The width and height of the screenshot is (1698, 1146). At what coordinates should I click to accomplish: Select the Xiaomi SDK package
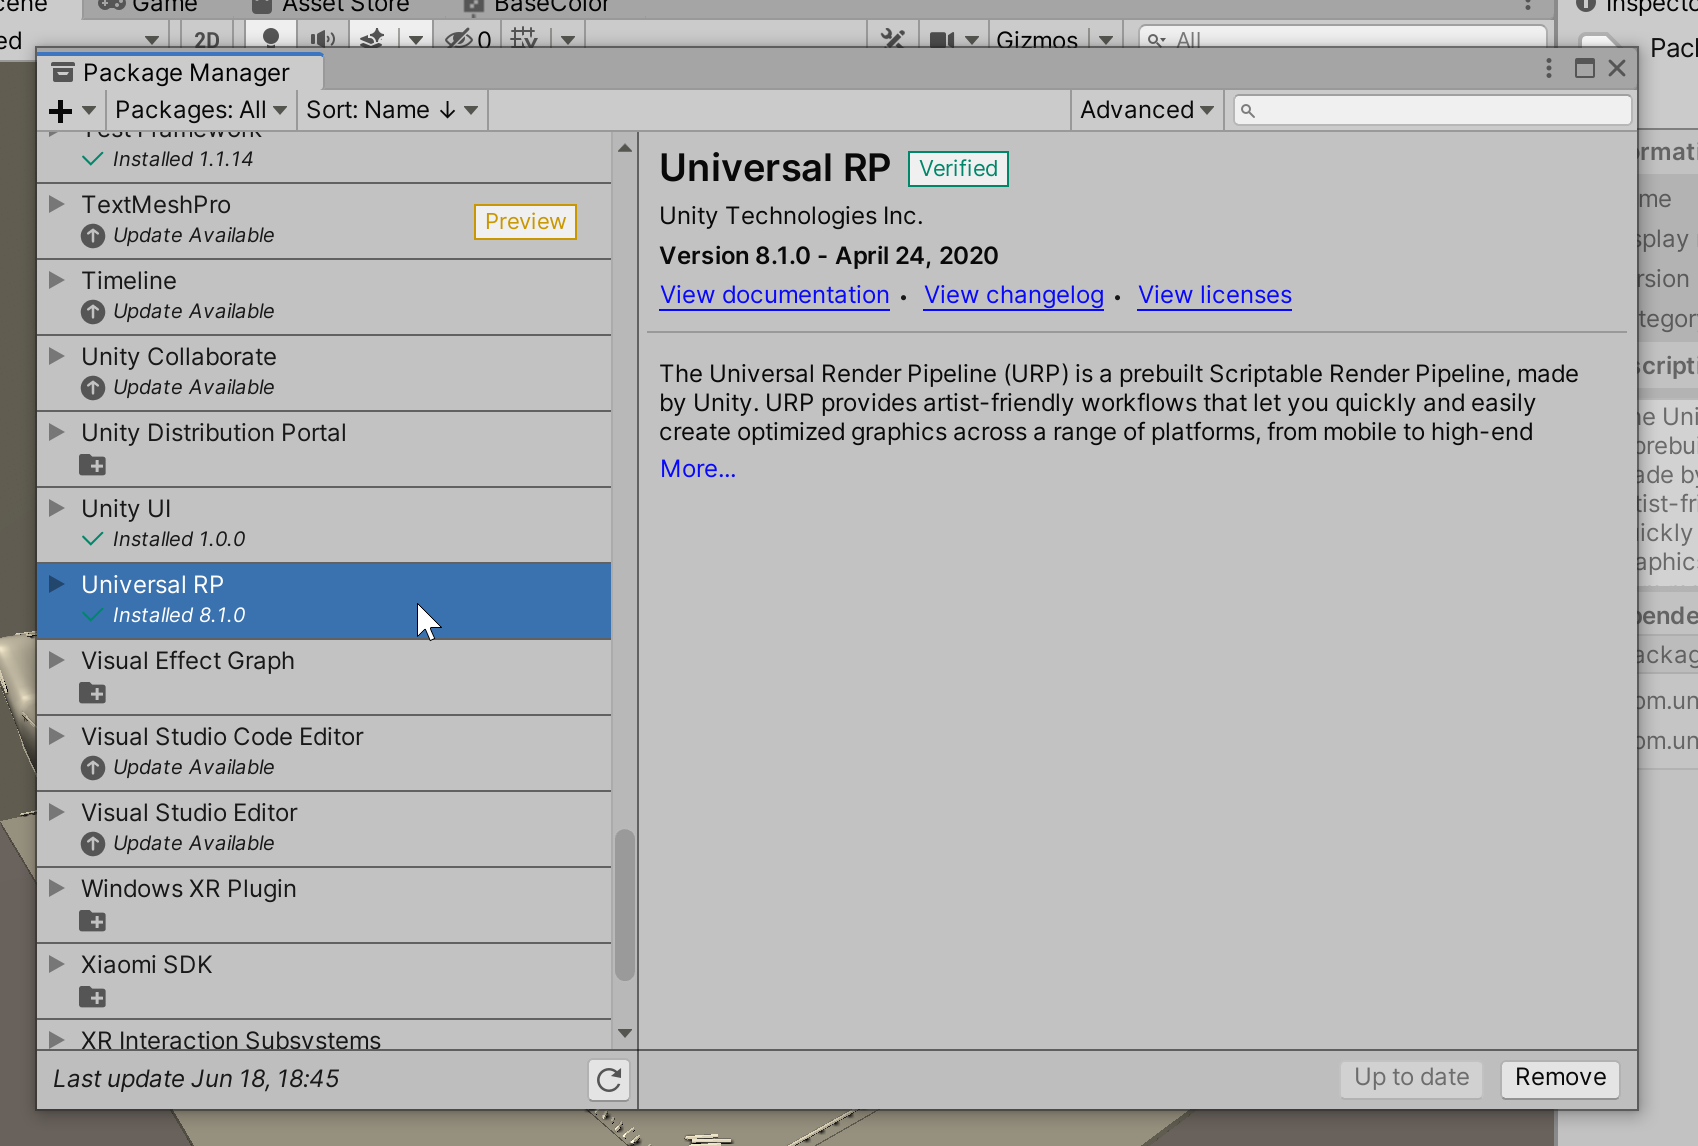(324, 981)
